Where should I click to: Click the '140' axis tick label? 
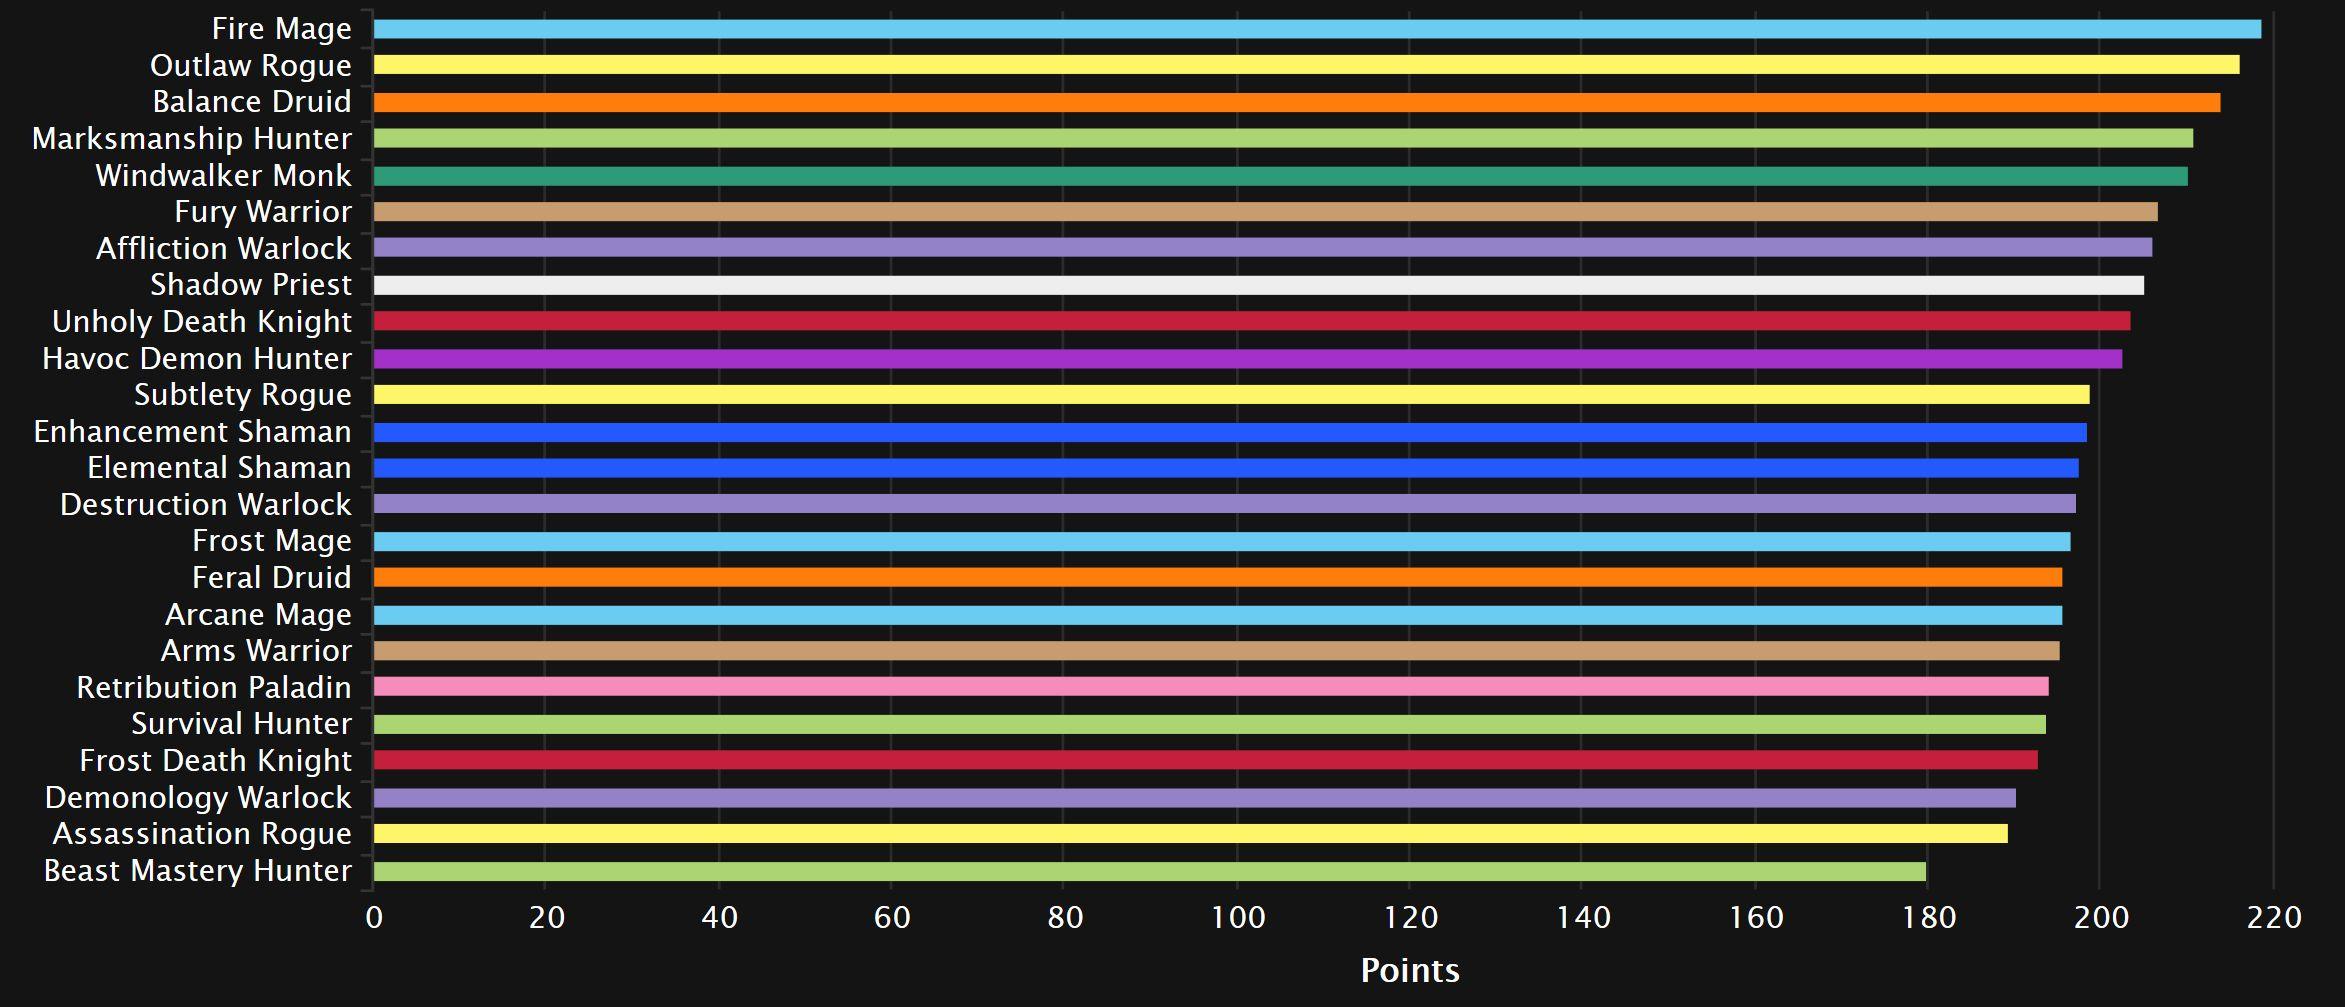[1584, 918]
